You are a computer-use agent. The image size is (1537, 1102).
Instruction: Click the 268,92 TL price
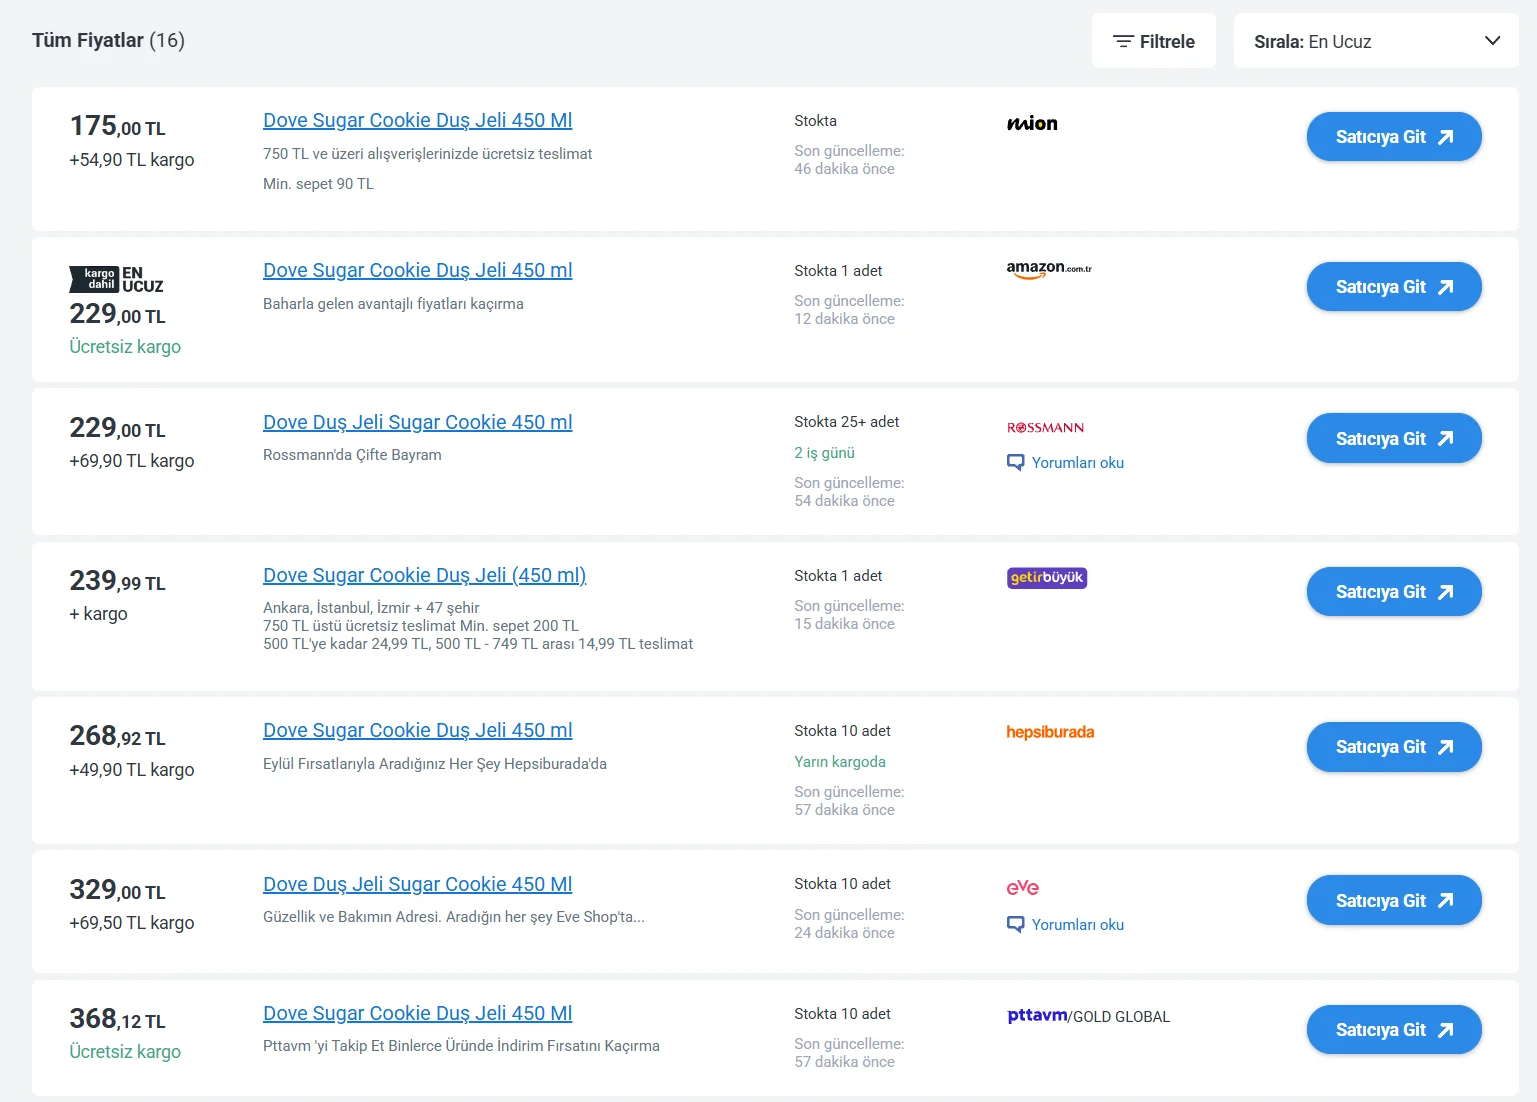point(117,736)
